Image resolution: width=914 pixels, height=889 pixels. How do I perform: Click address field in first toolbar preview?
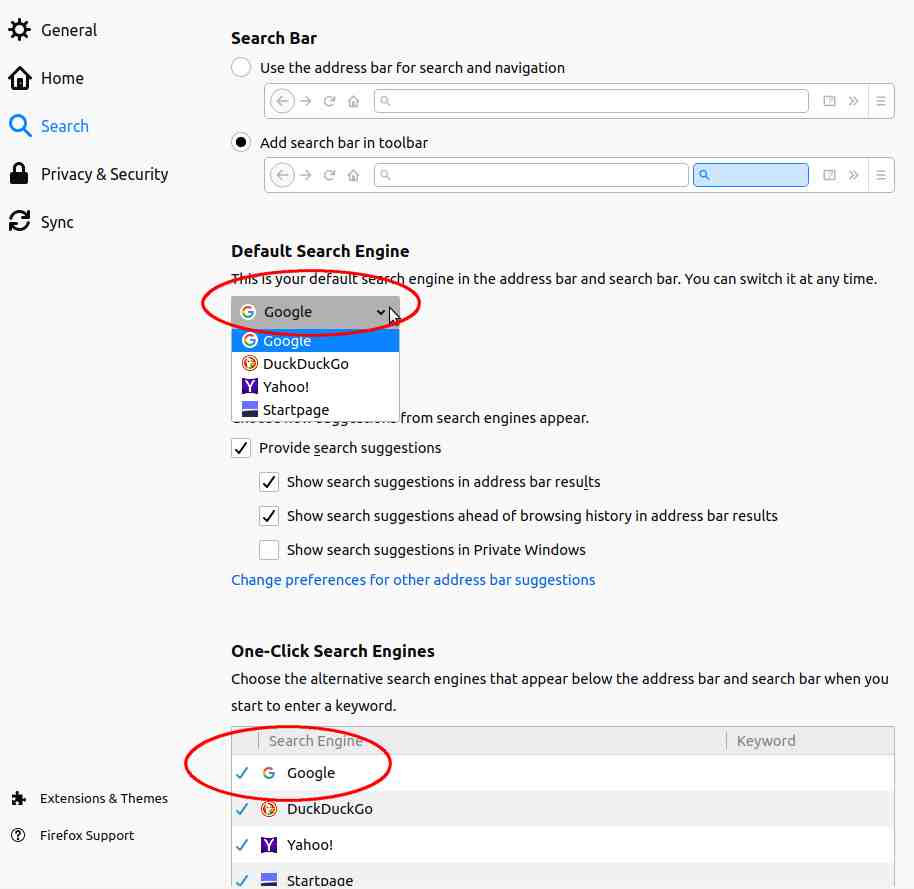(x=591, y=101)
